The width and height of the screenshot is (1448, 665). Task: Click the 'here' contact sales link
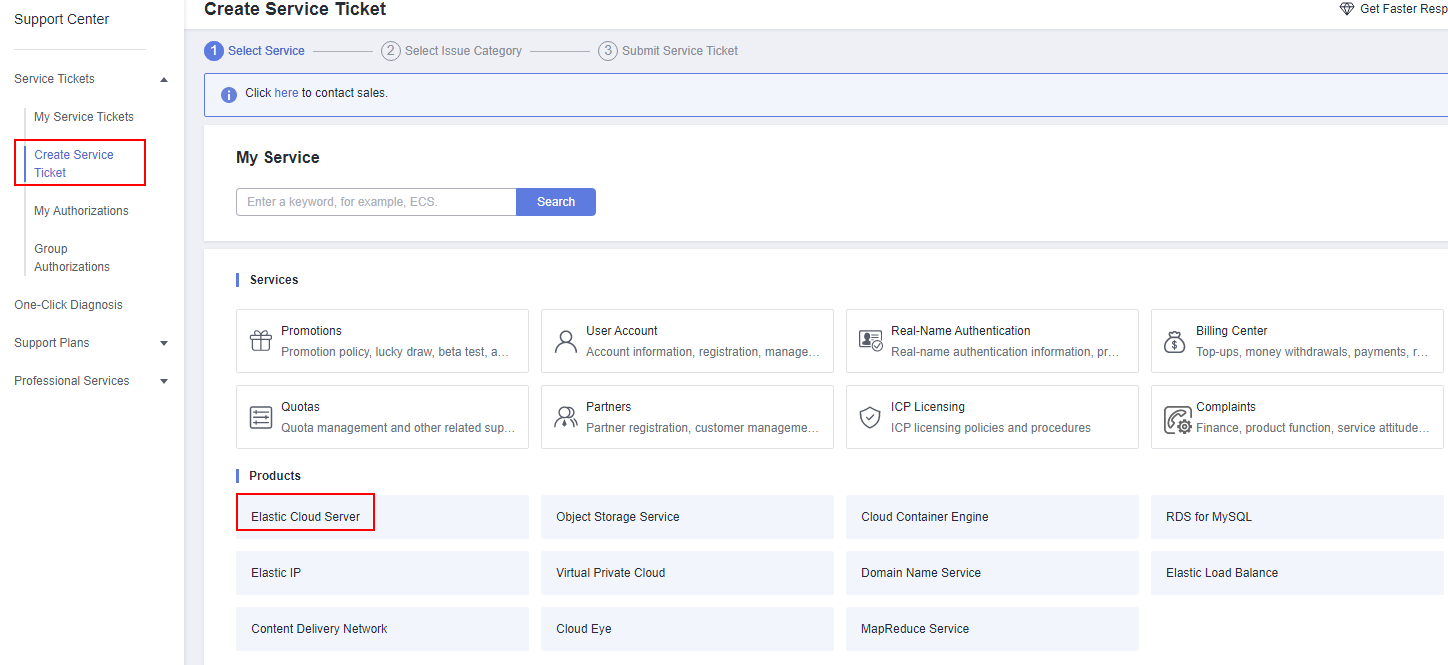click(x=286, y=93)
